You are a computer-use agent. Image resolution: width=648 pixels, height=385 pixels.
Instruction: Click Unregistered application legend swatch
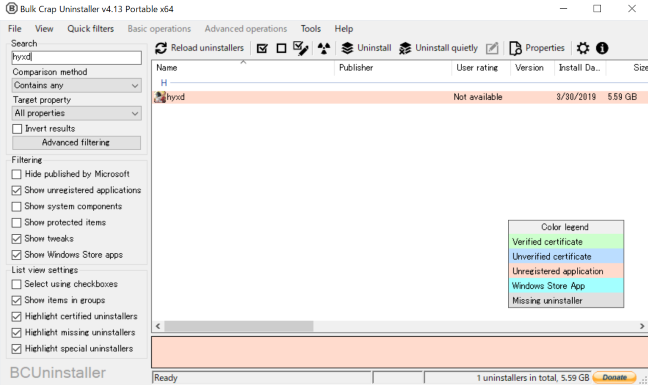[x=566, y=271]
